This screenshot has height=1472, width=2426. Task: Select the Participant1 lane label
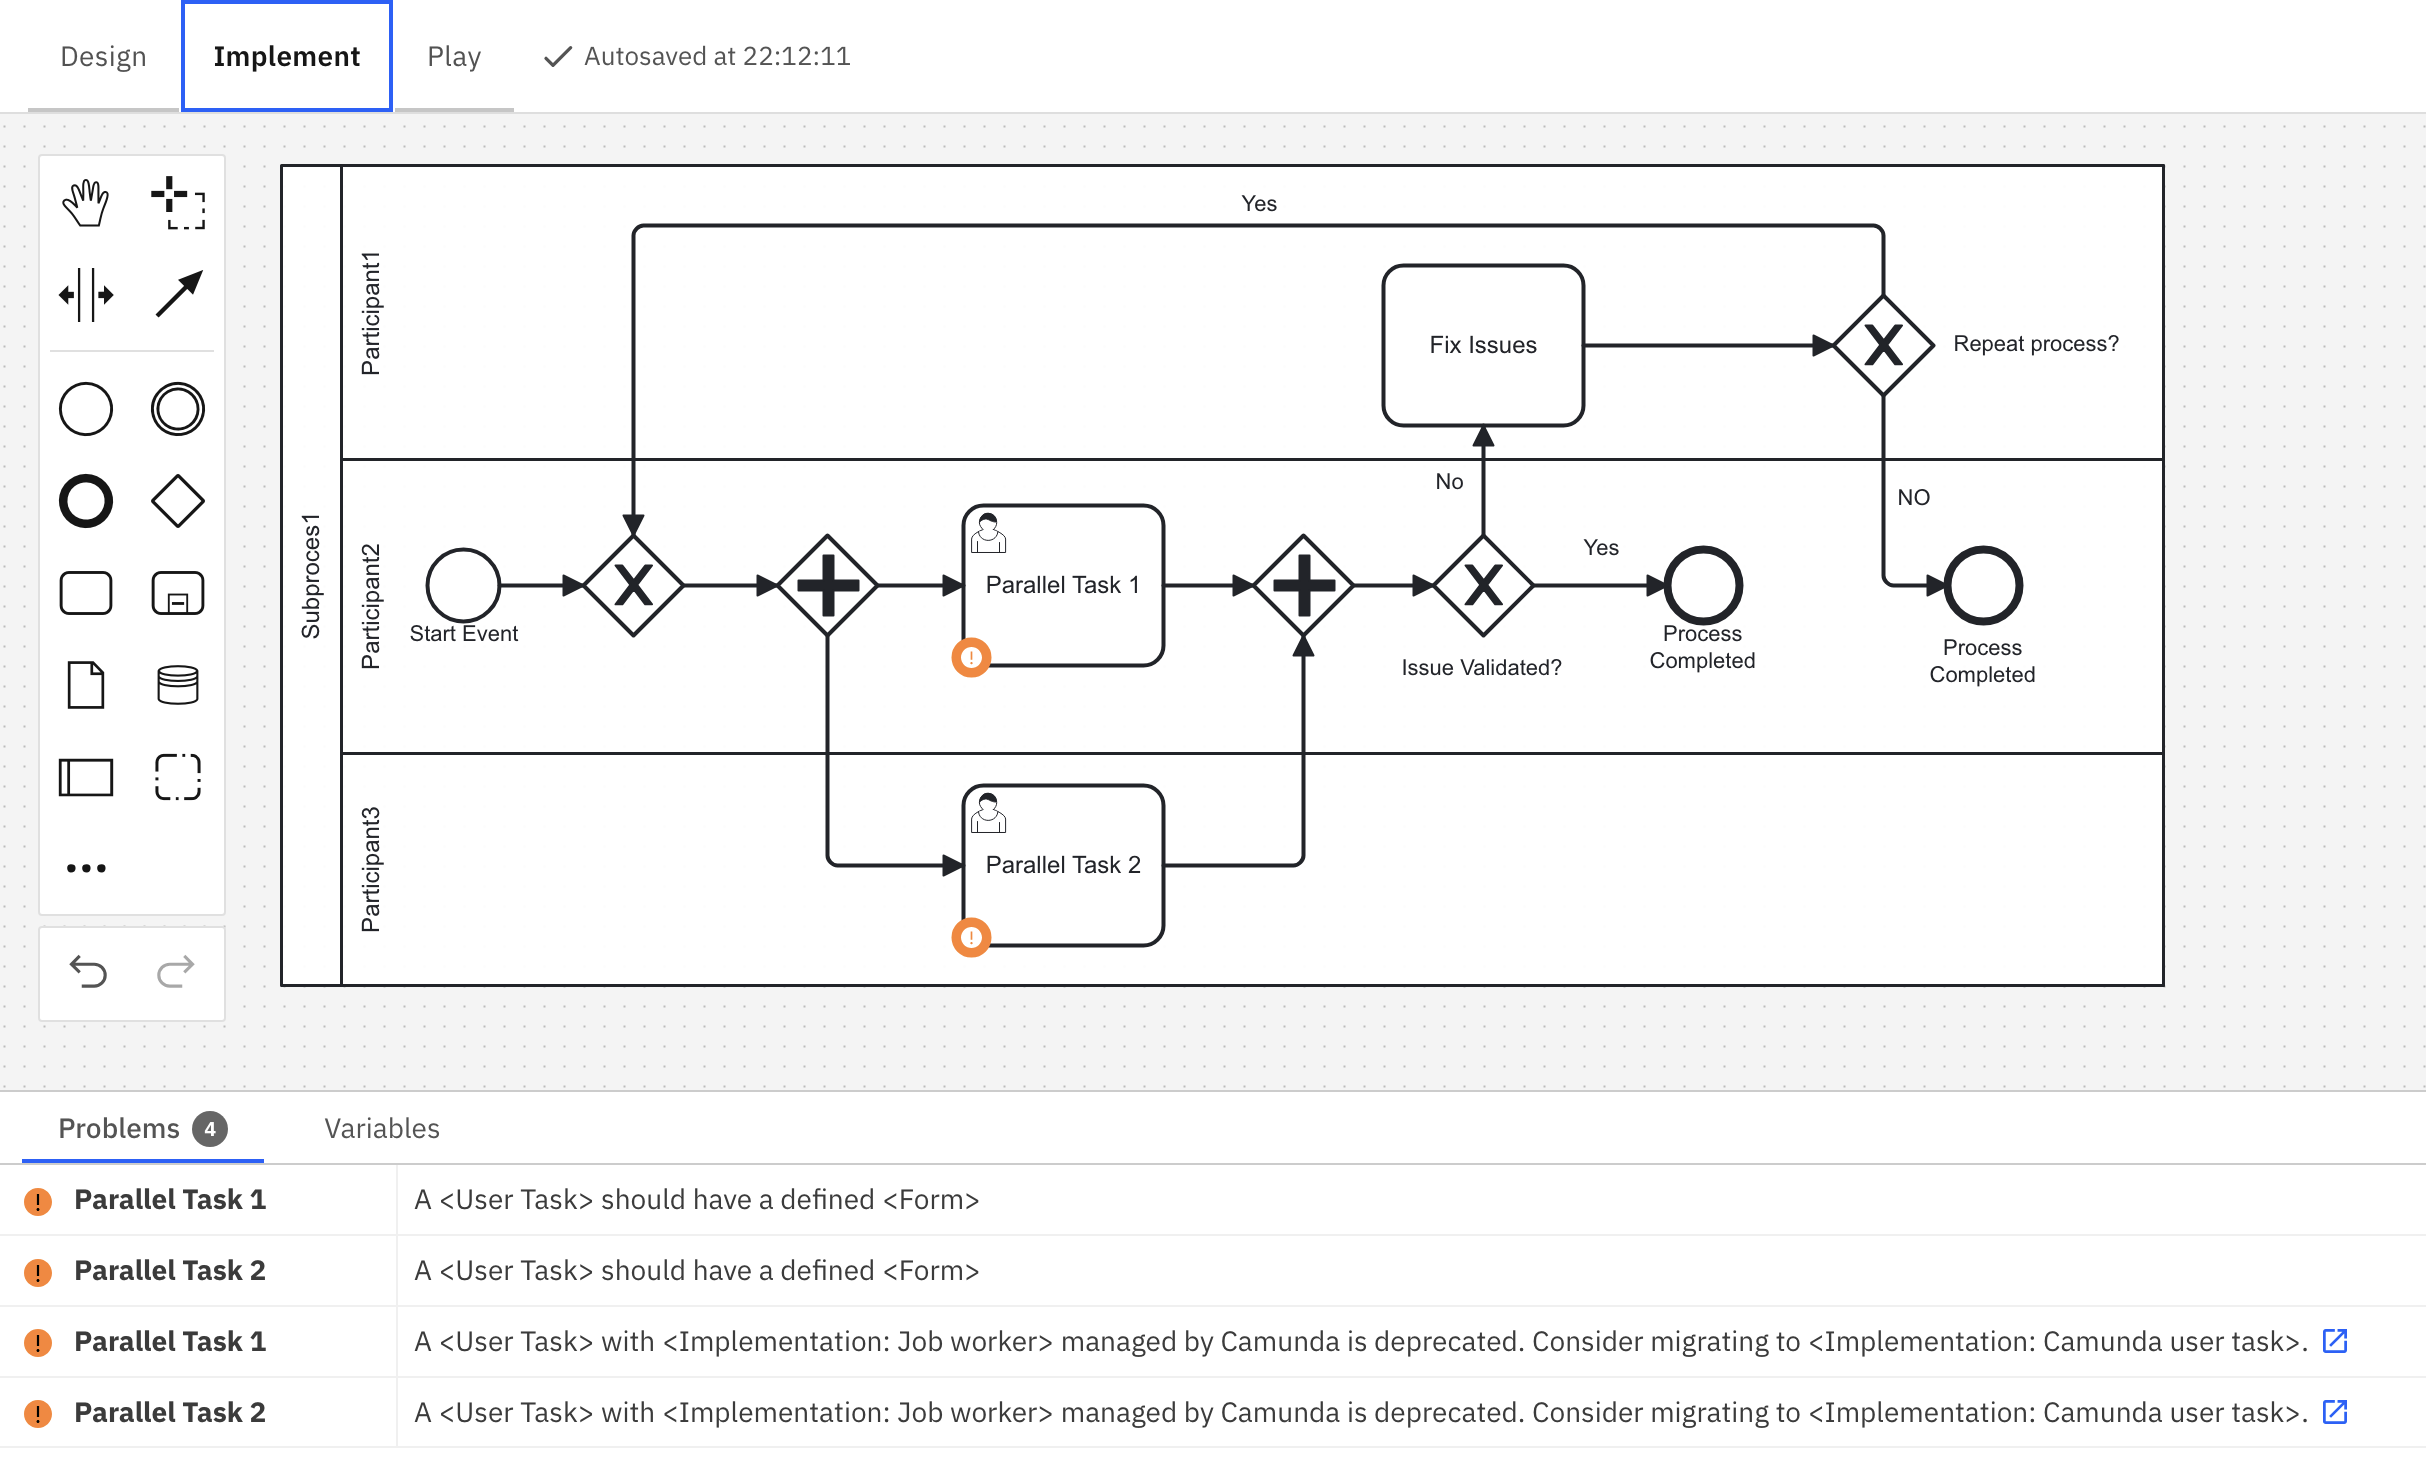[x=371, y=313]
